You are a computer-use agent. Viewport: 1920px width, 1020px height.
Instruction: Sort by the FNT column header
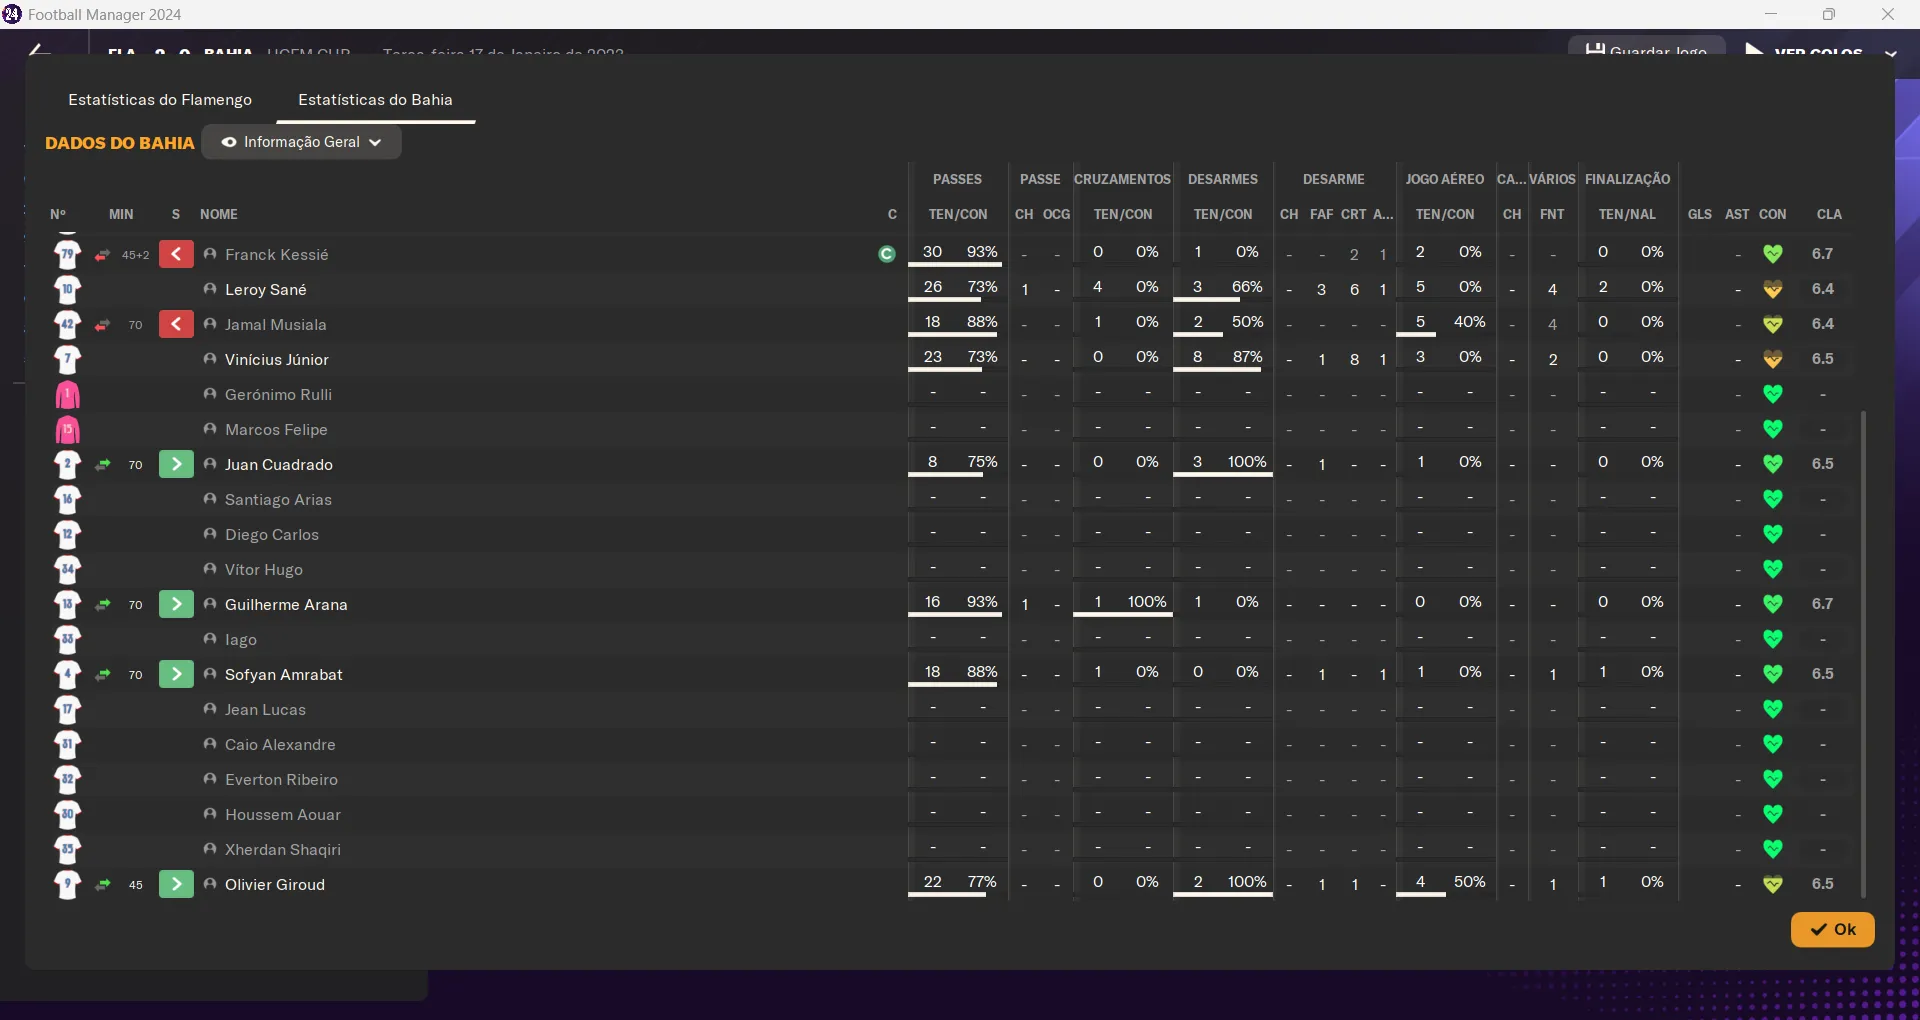coord(1552,214)
